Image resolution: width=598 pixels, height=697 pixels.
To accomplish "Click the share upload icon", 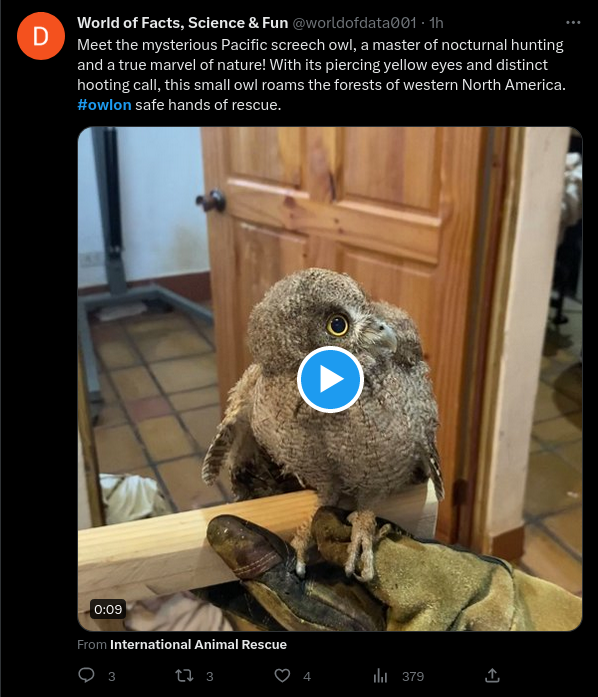I will coord(492,675).
